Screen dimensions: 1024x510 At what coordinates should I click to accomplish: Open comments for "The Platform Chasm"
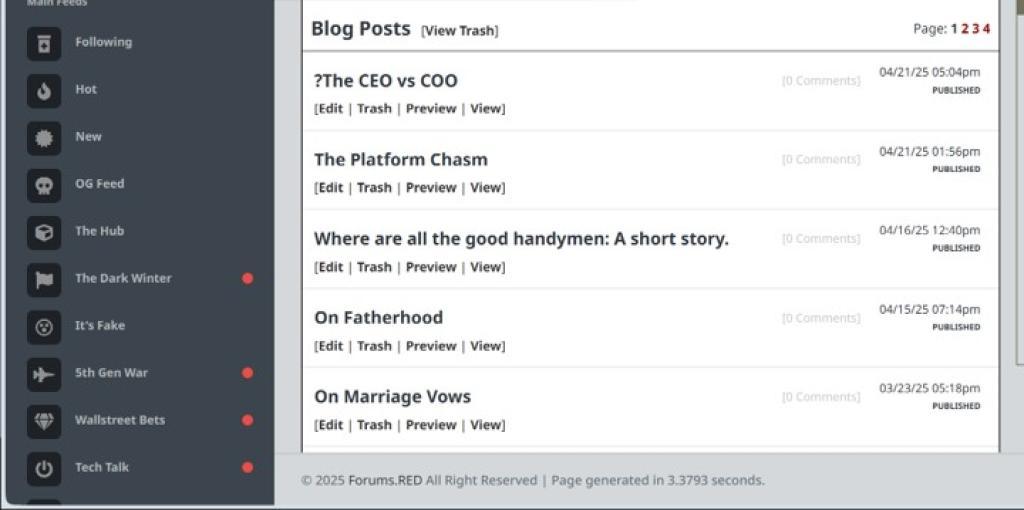point(820,160)
